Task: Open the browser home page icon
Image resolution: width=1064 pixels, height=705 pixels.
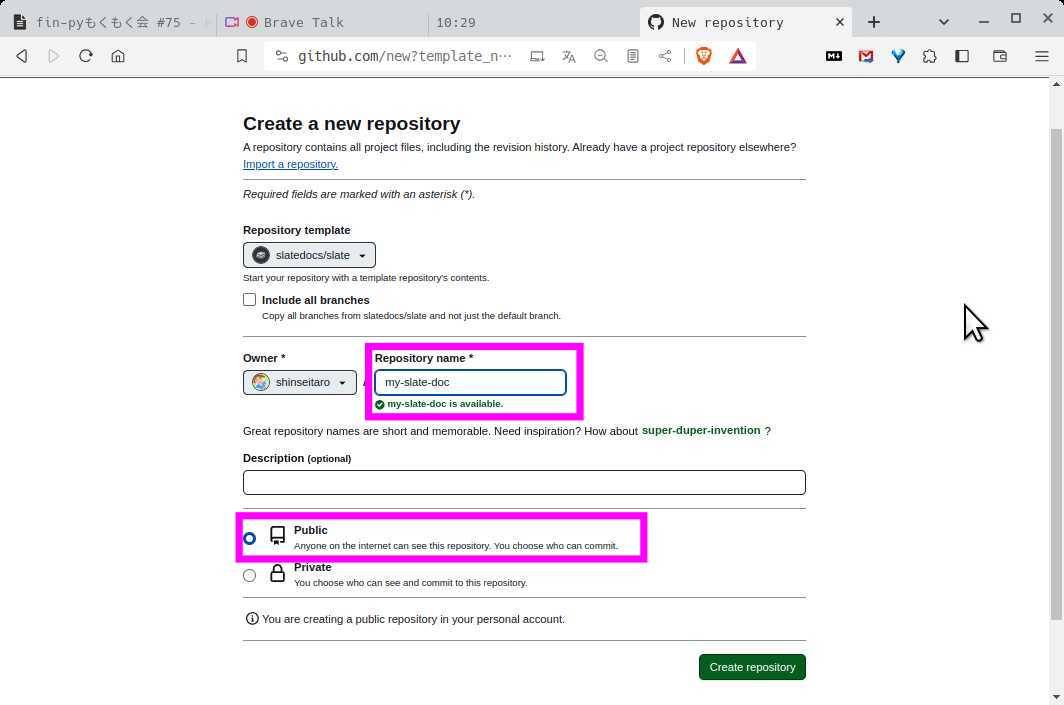Action: click(118, 56)
